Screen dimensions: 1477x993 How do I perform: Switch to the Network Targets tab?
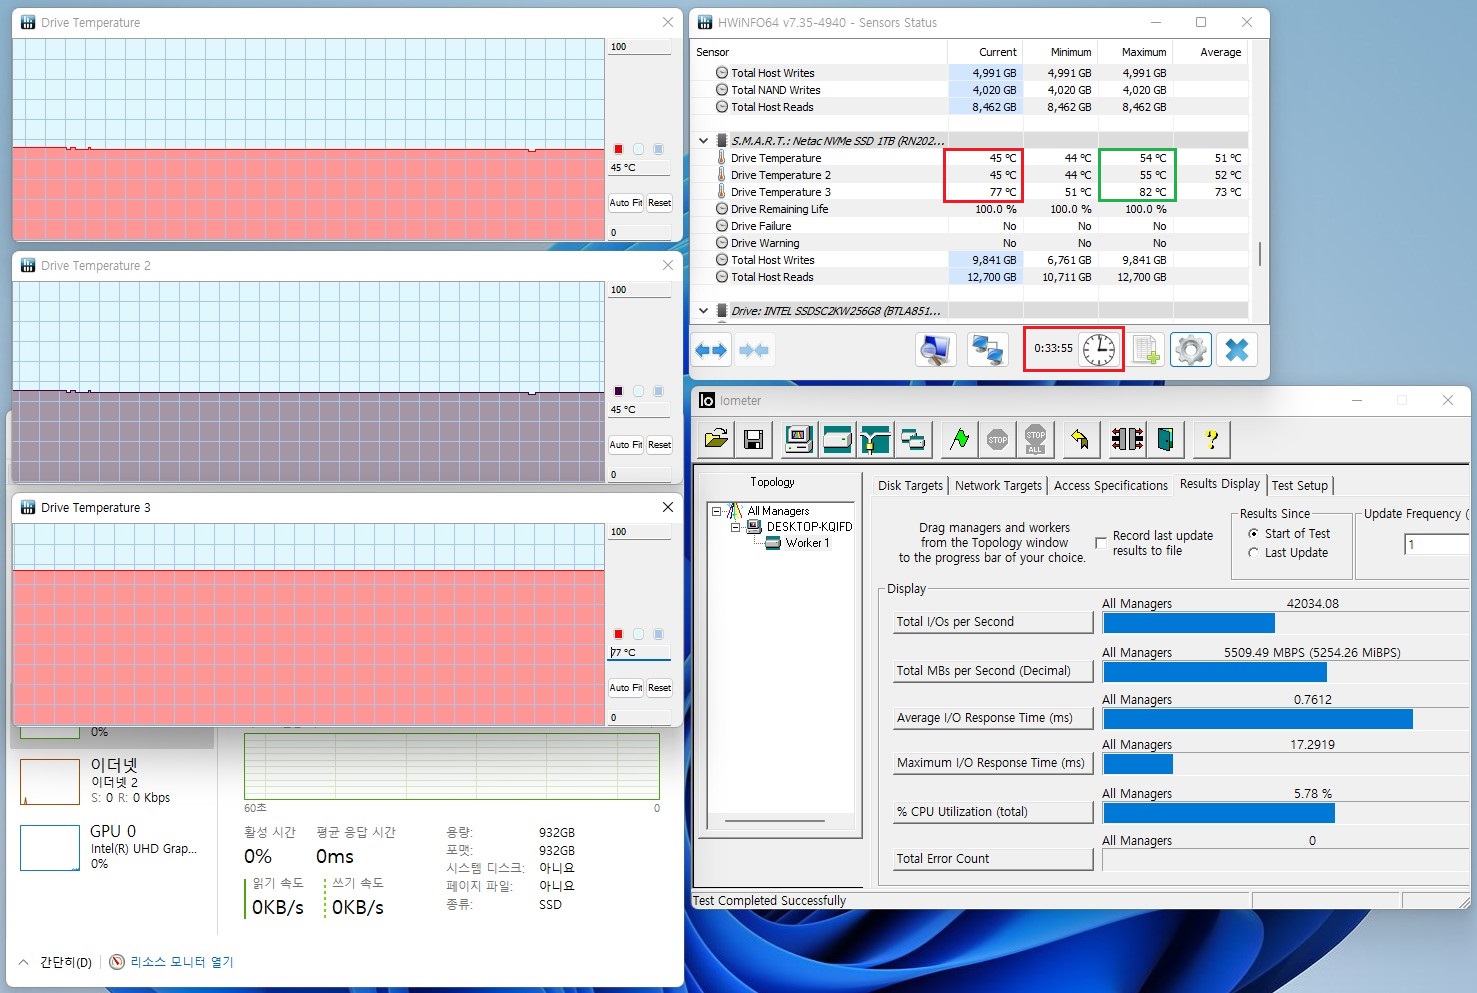[998, 485]
